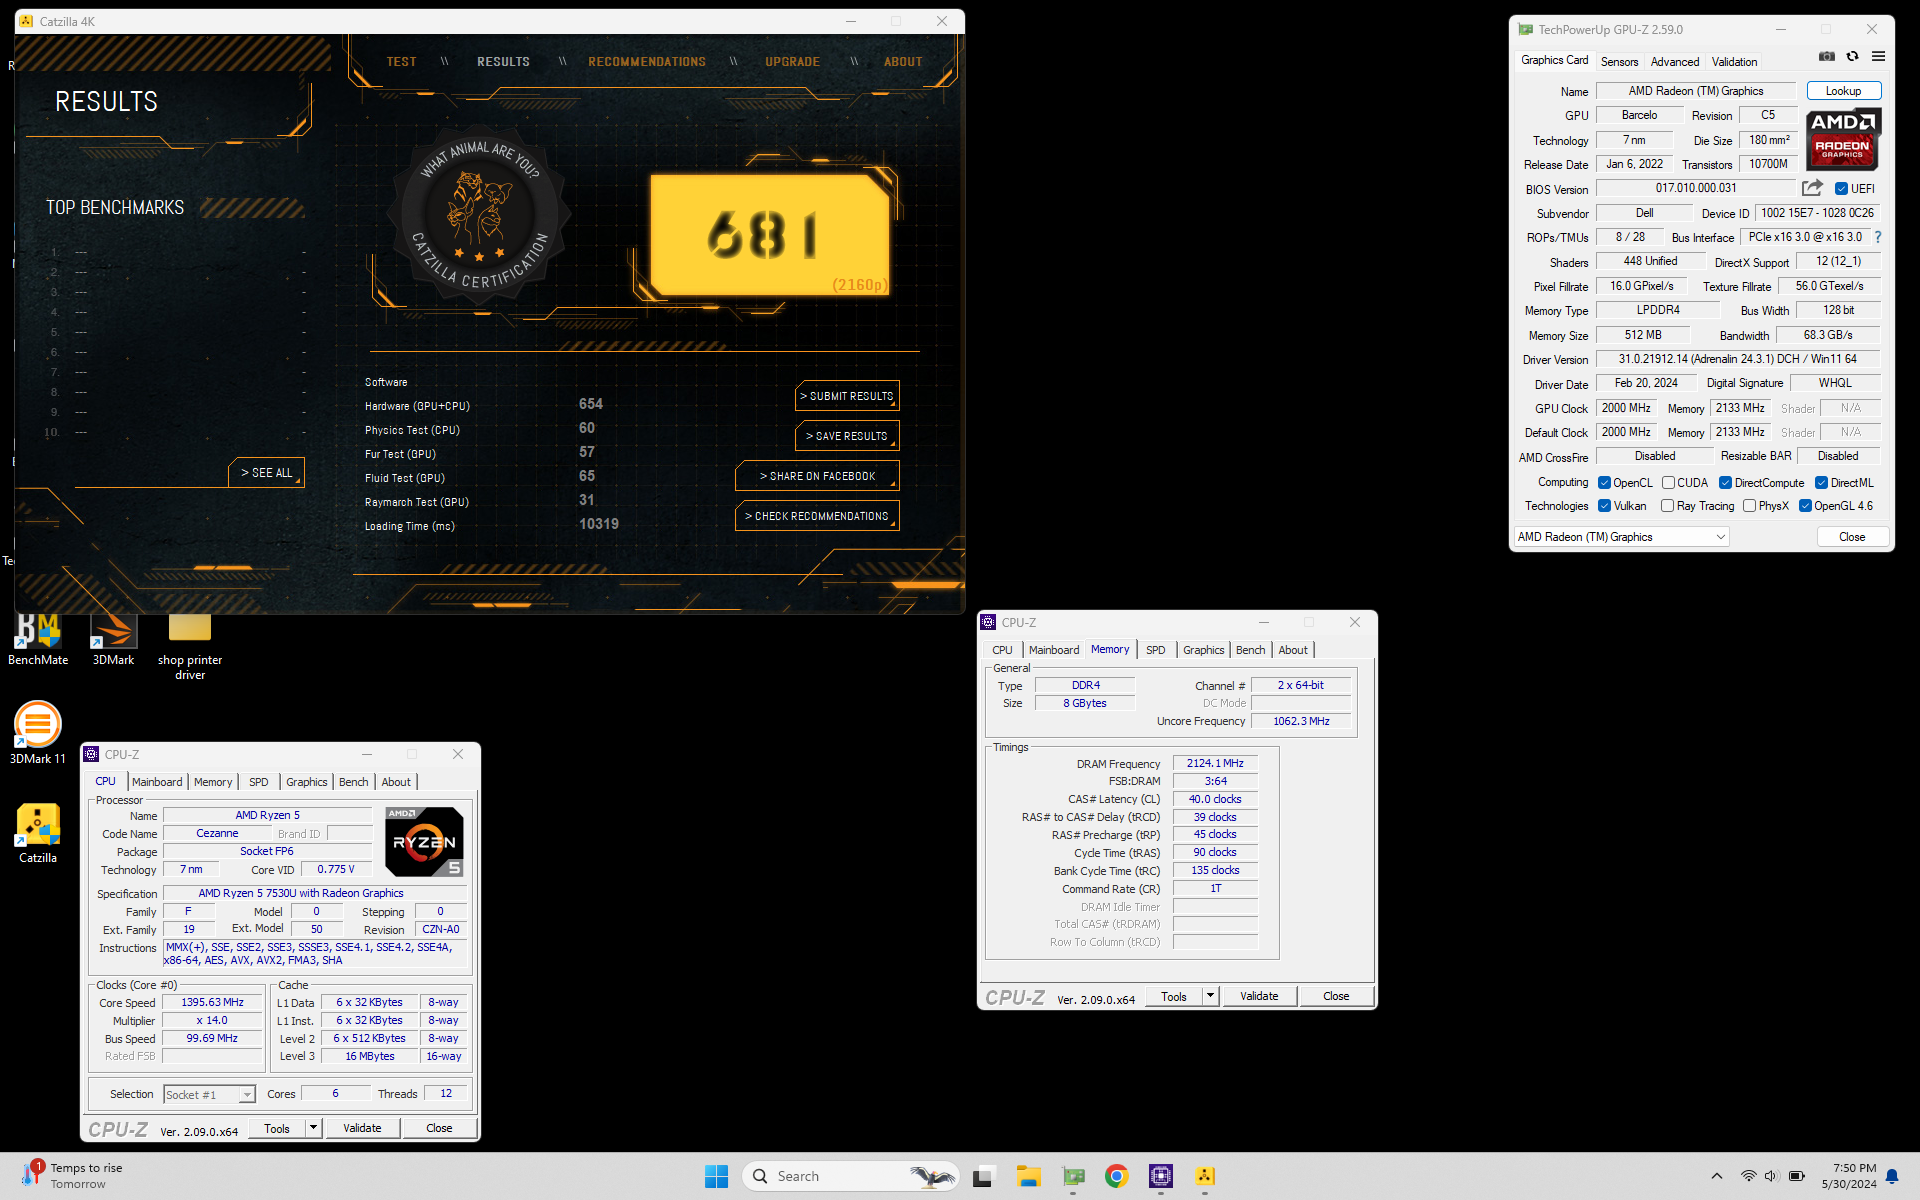1920x1200 pixels.
Task: Open File Explorer from taskbar
Action: pyautogui.click(x=1029, y=1176)
